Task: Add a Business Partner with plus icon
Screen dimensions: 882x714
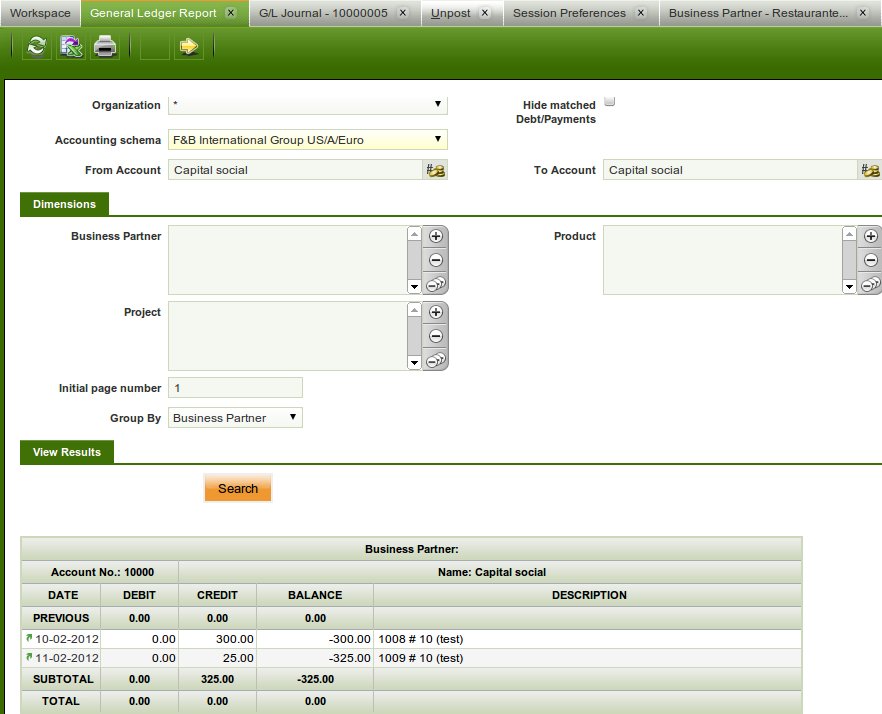Action: (436, 236)
